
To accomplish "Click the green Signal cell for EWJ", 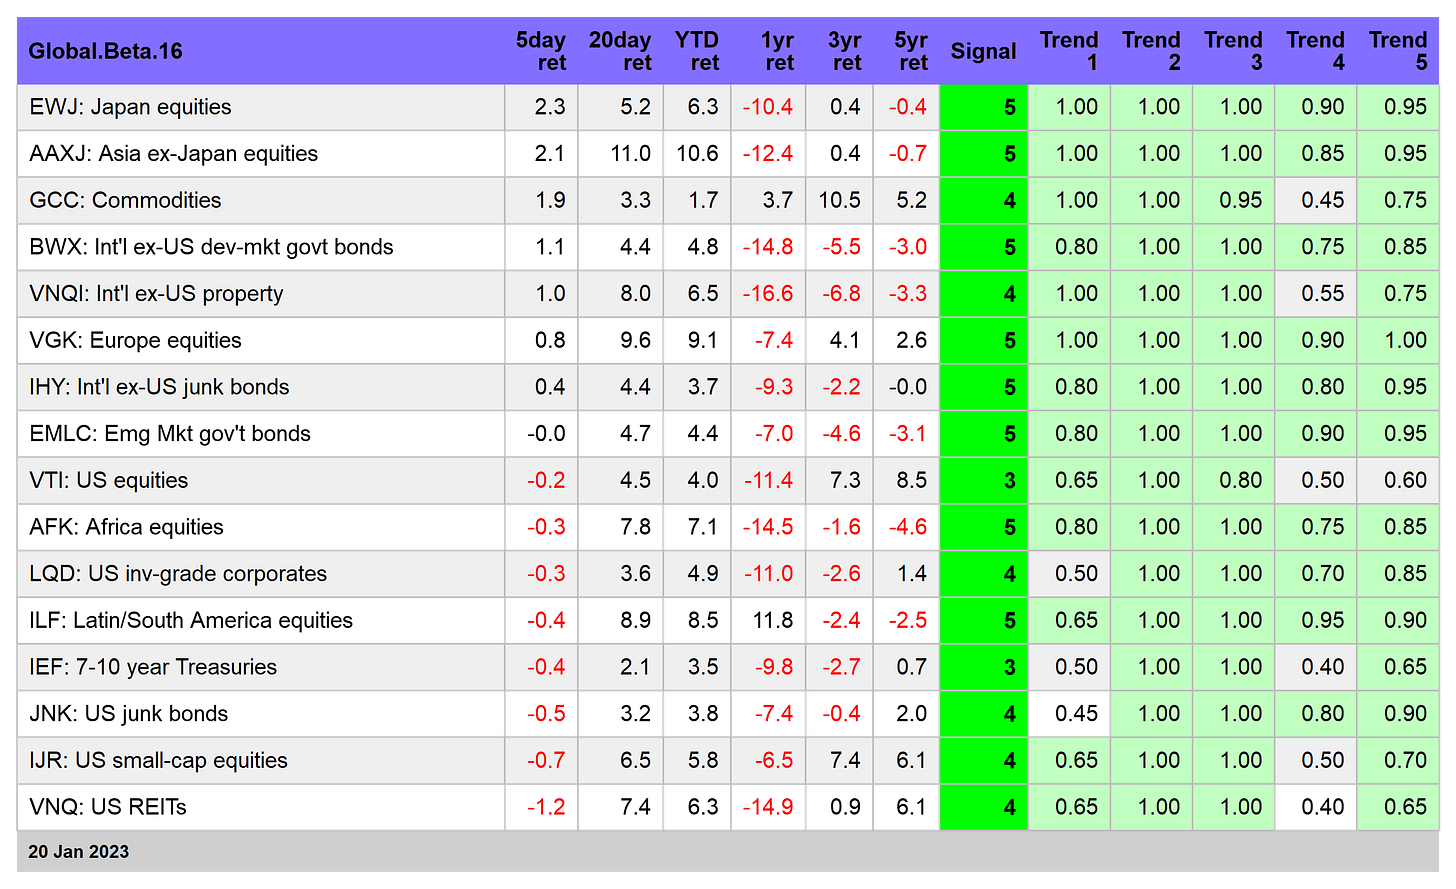I will 984,107.
